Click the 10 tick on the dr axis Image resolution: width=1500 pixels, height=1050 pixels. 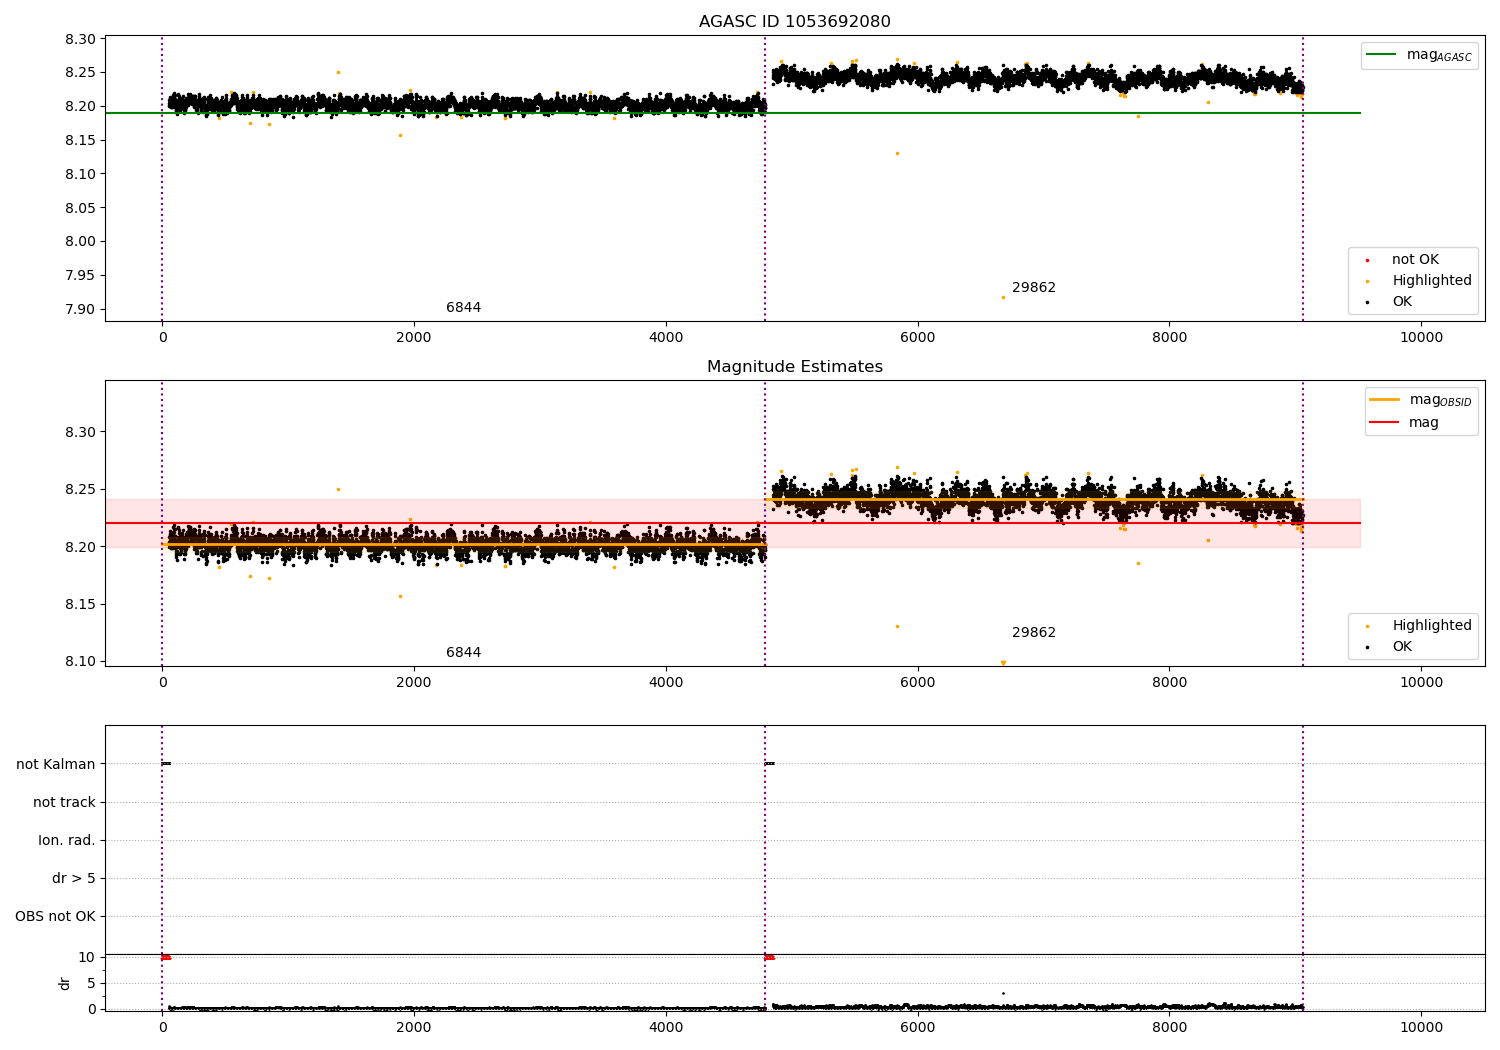click(x=87, y=957)
